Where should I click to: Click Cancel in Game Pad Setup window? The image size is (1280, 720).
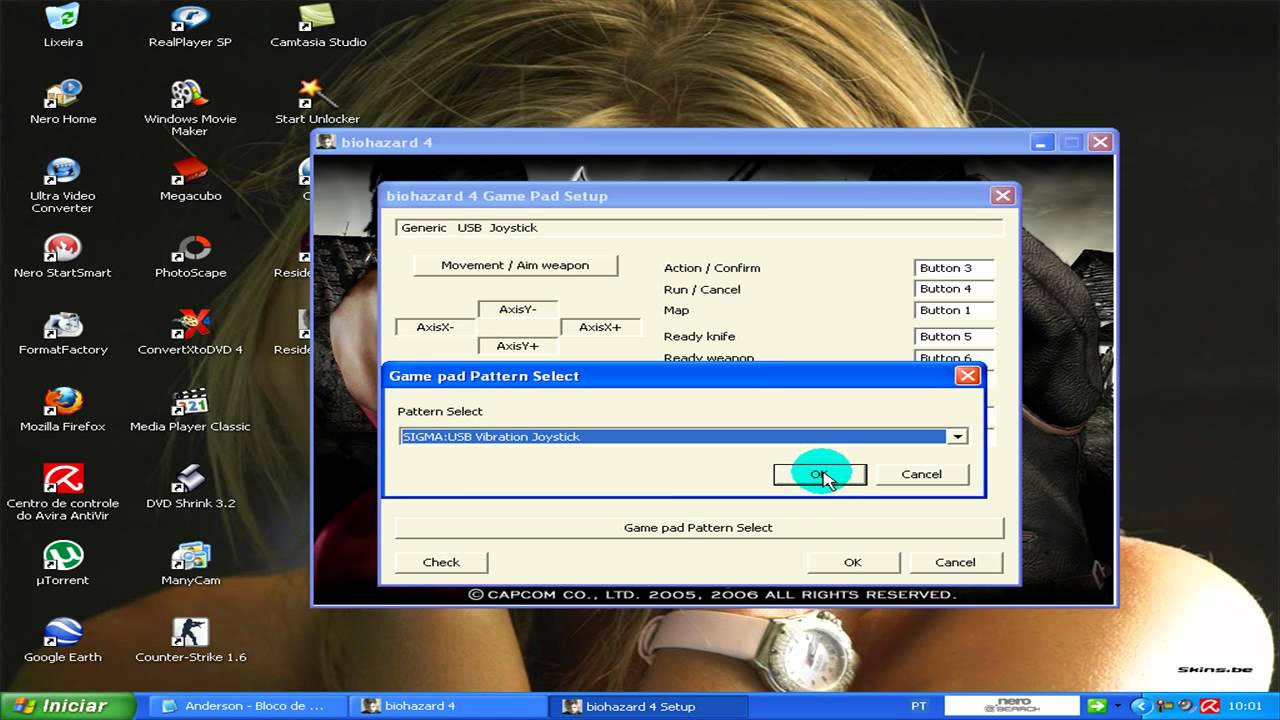tap(955, 562)
